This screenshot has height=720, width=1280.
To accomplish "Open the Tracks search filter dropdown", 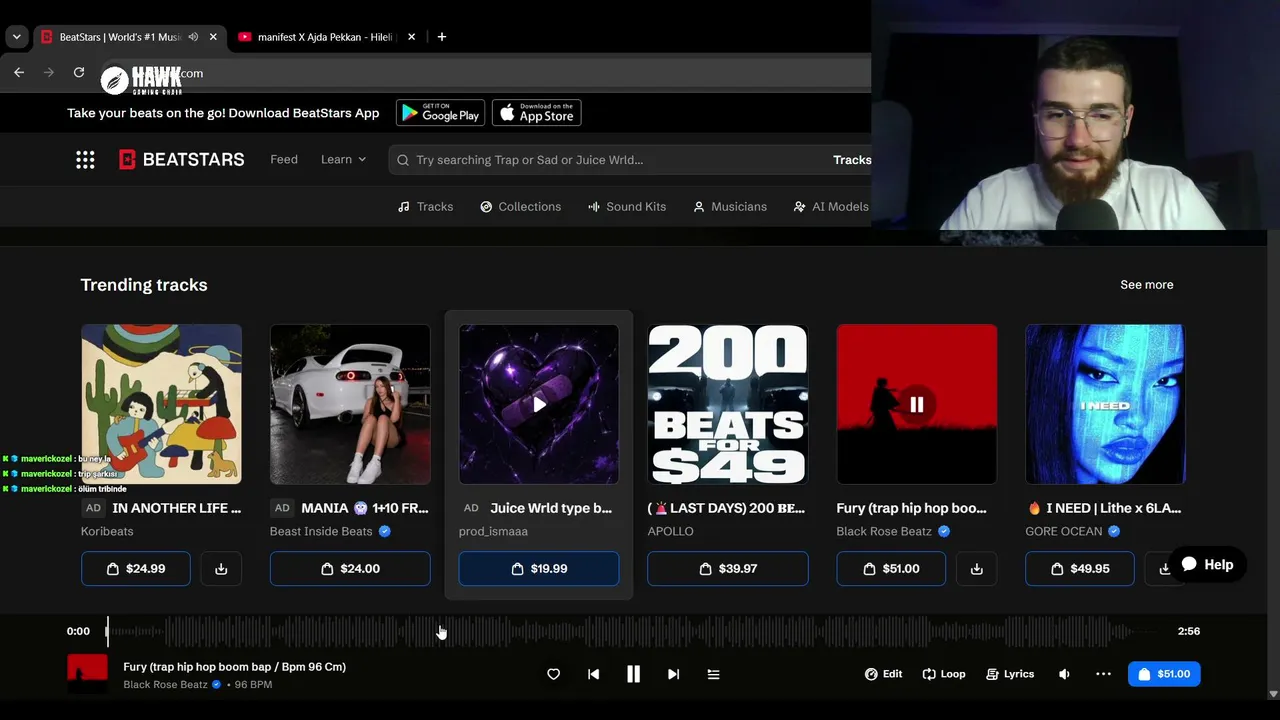I will coord(851,160).
